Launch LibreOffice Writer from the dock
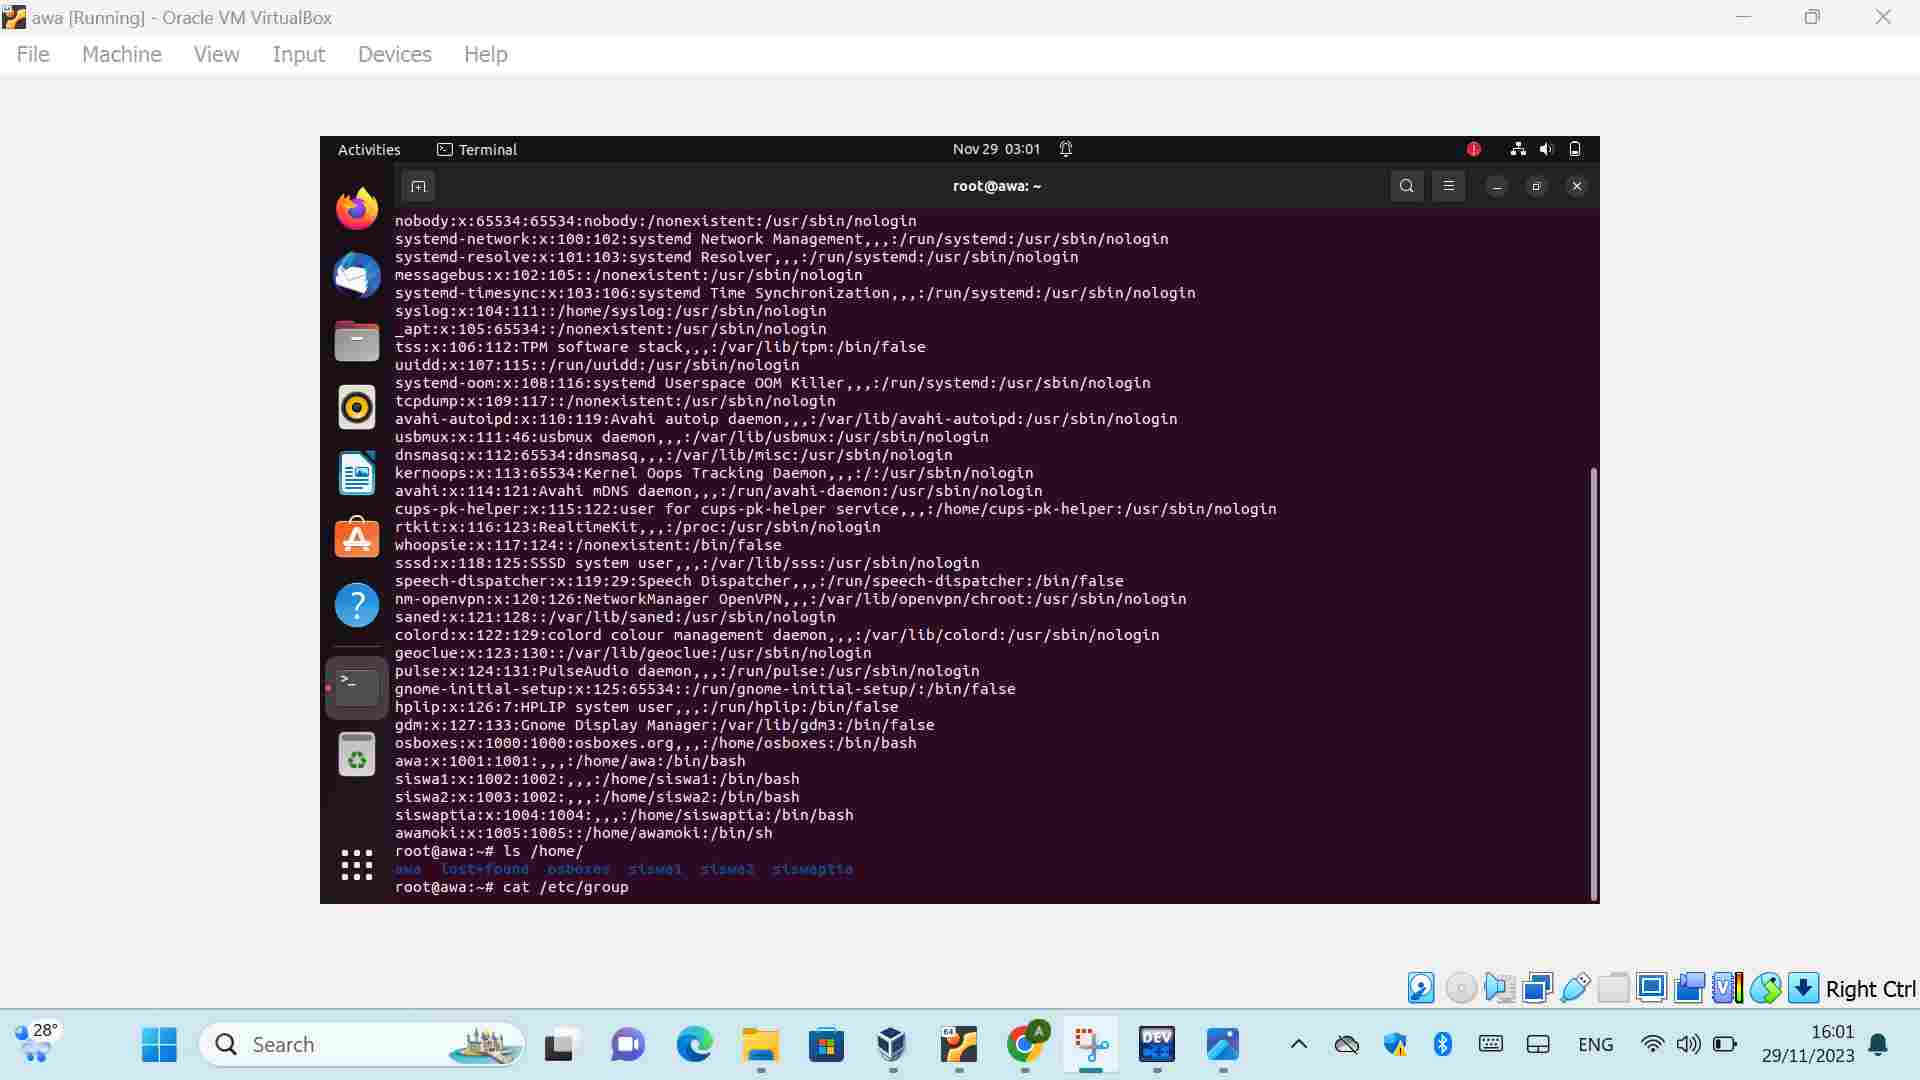 (357, 473)
